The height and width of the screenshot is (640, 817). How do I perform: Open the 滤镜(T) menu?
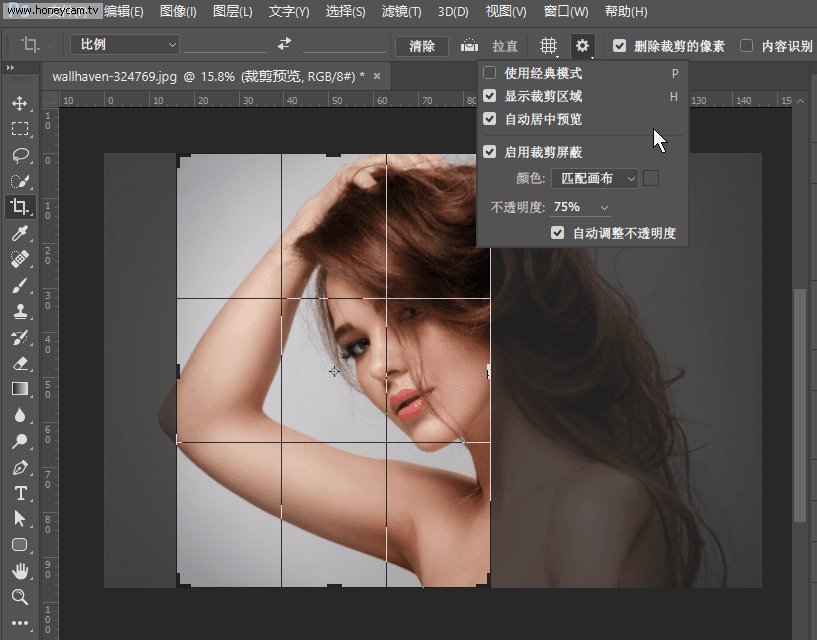coord(401,12)
